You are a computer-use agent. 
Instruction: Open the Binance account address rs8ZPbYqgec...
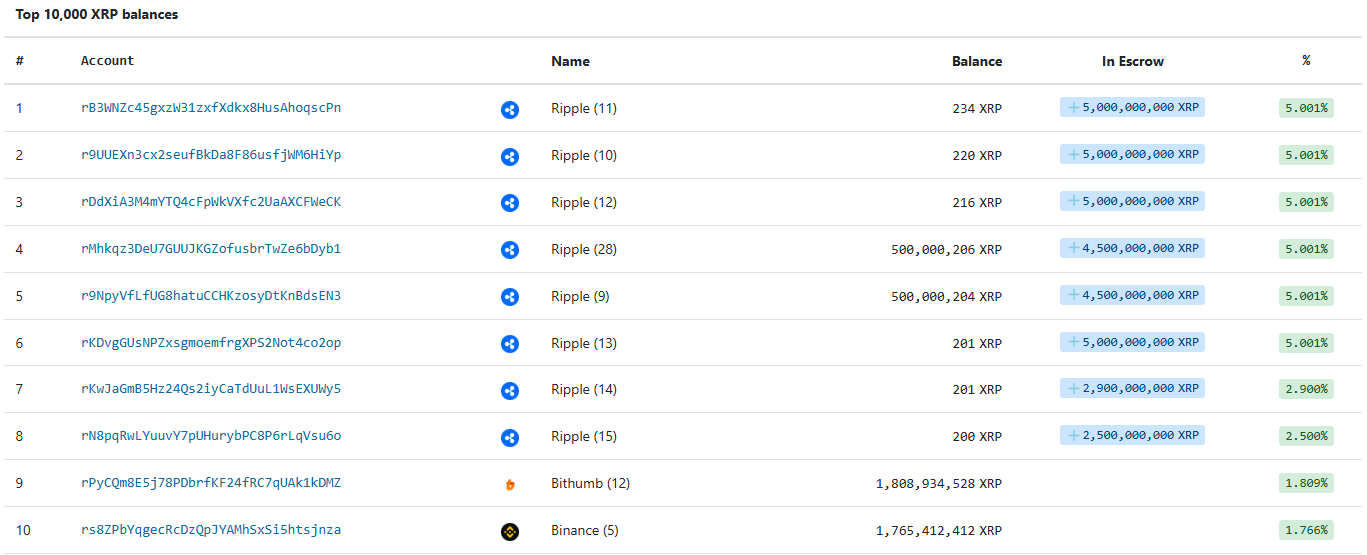click(x=211, y=530)
